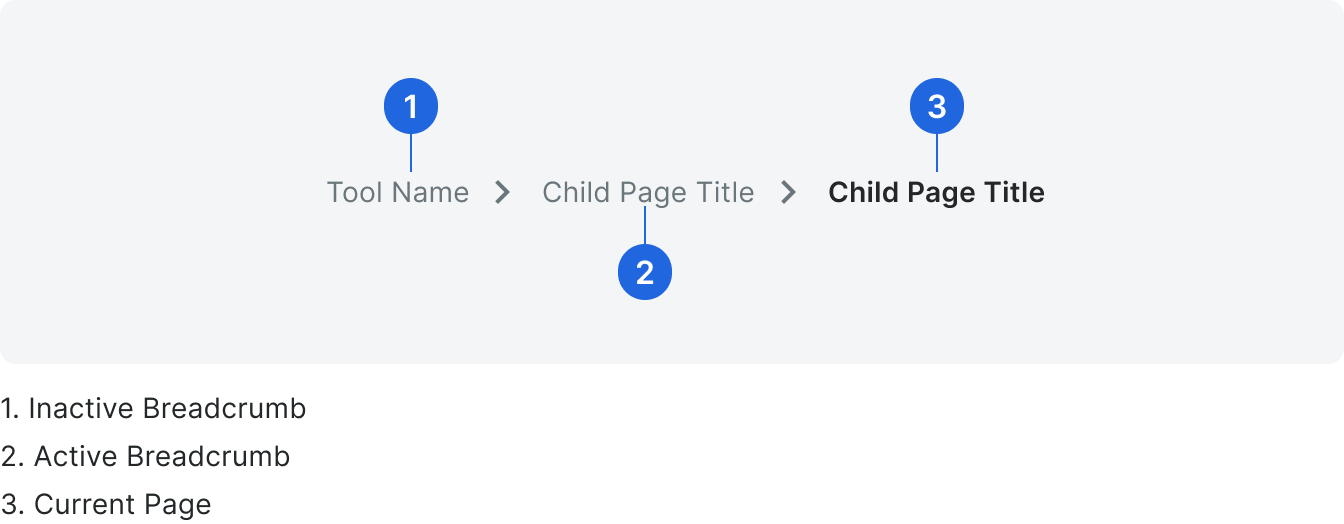Click the chevron right after Tool Name
The height and width of the screenshot is (524, 1344).
click(x=503, y=192)
